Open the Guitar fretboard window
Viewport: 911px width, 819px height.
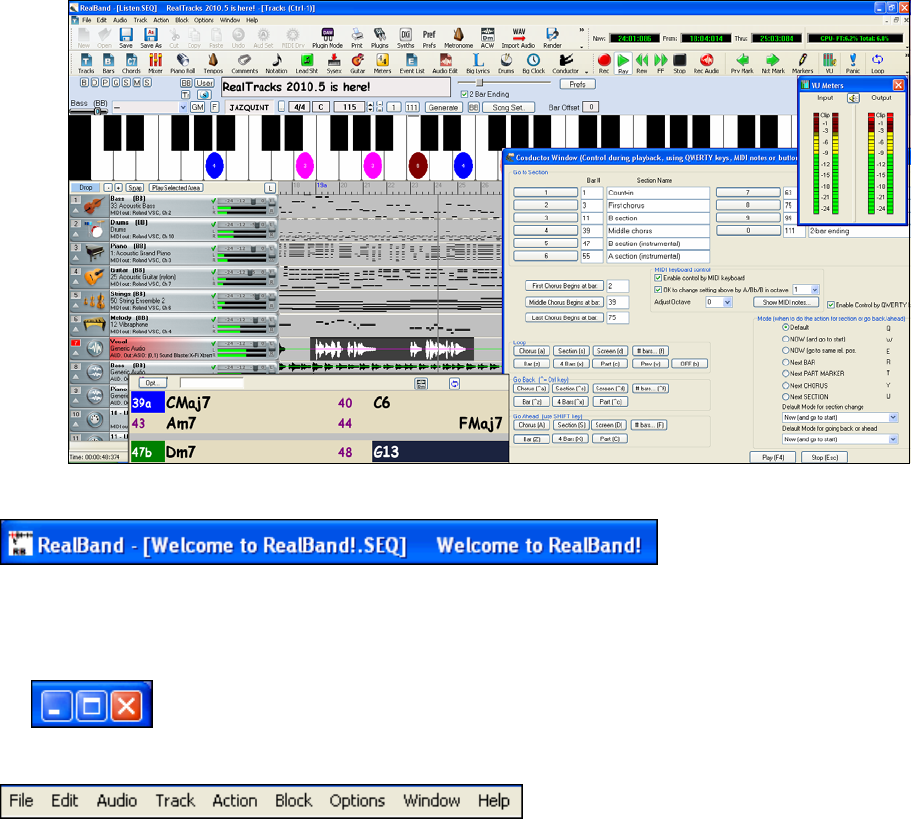[x=358, y=63]
